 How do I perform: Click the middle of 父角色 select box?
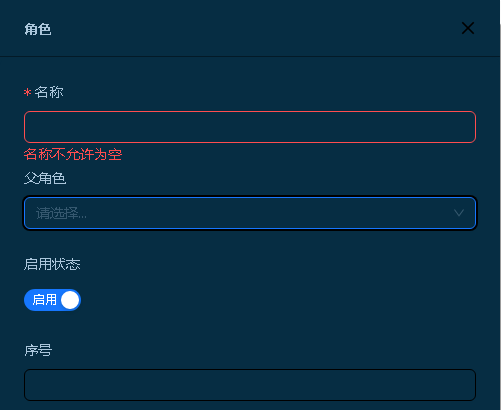(x=250, y=213)
